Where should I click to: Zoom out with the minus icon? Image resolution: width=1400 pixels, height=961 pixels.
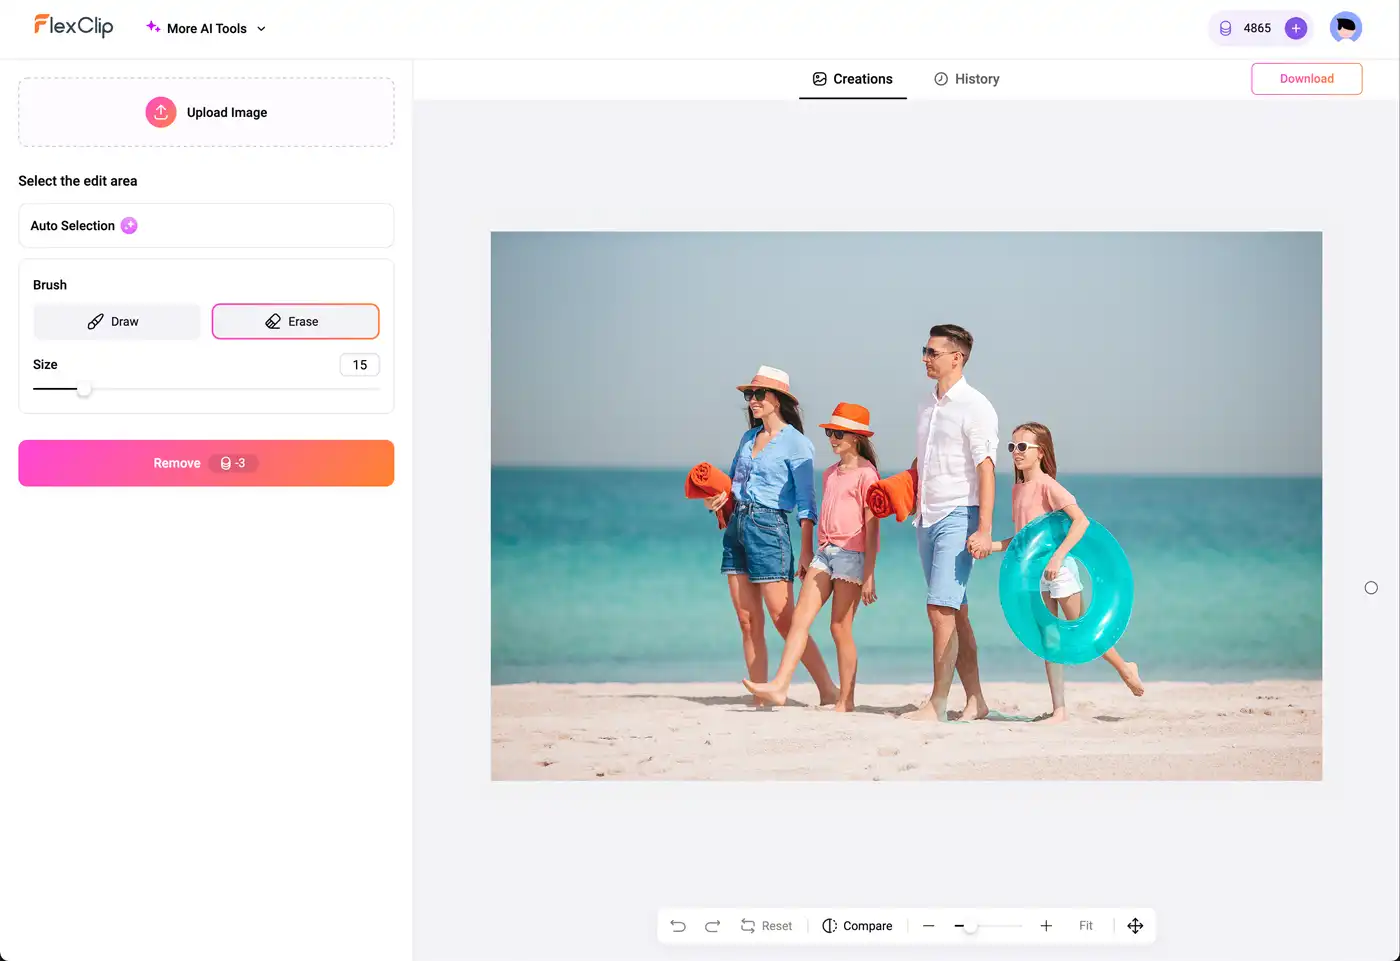[928, 926]
